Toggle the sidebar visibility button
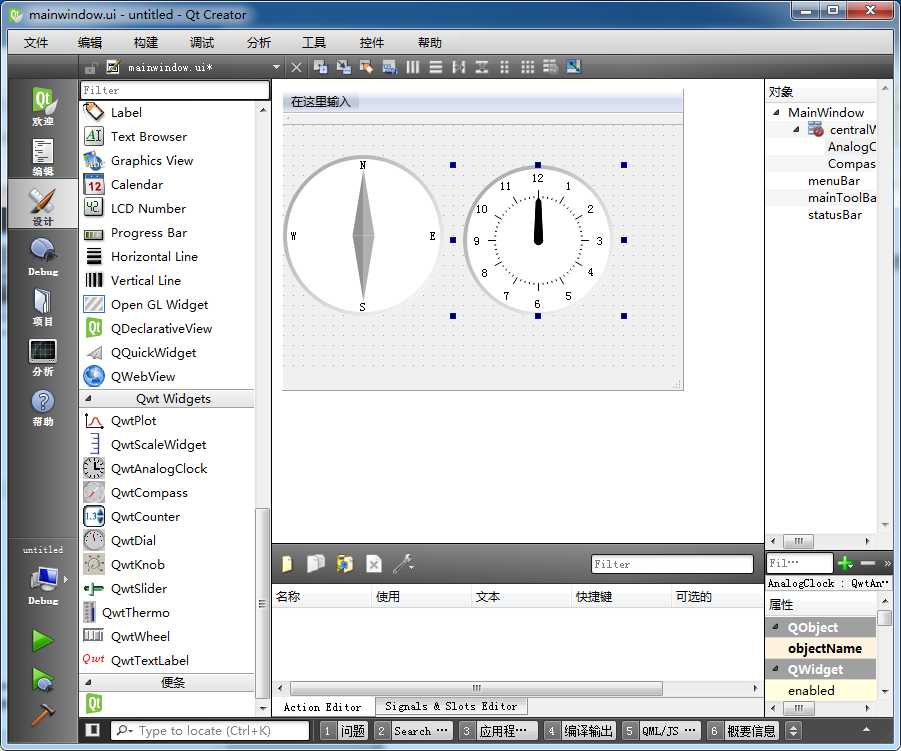The width and height of the screenshot is (901, 751). 92,730
